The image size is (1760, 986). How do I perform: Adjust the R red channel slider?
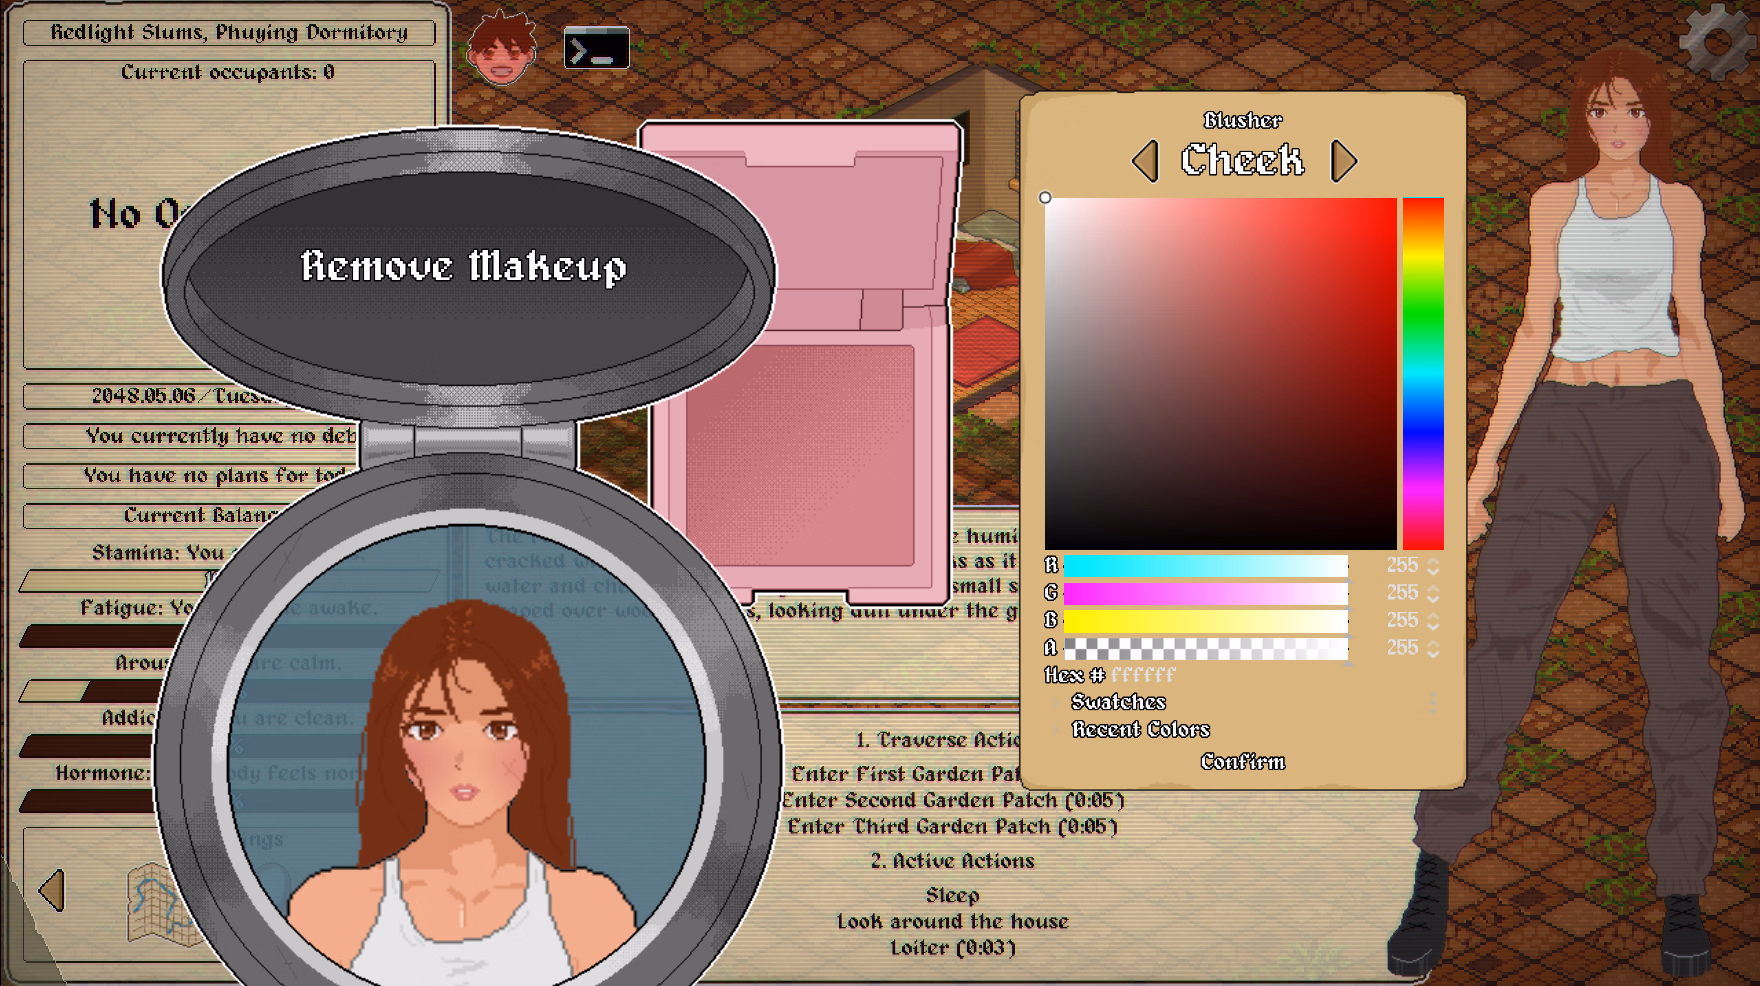tap(1206, 566)
